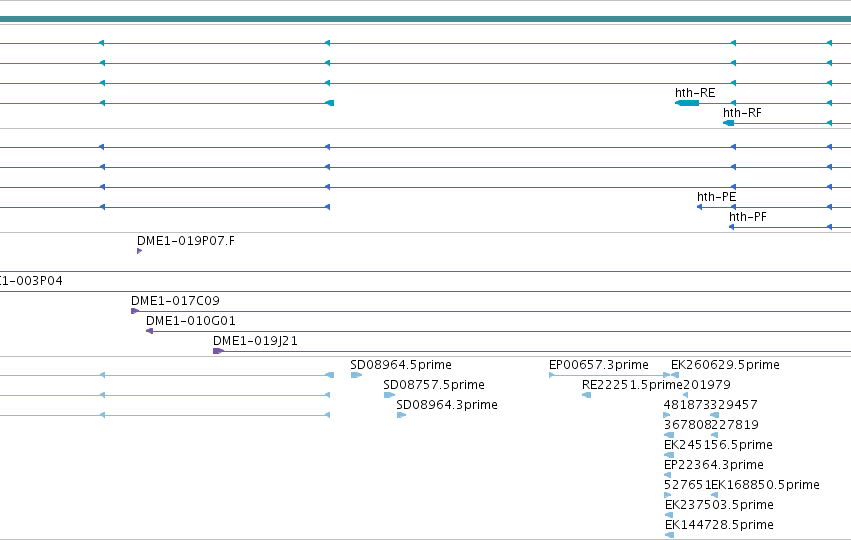
Task: Select the EK260629.5prime label
Action: point(725,365)
